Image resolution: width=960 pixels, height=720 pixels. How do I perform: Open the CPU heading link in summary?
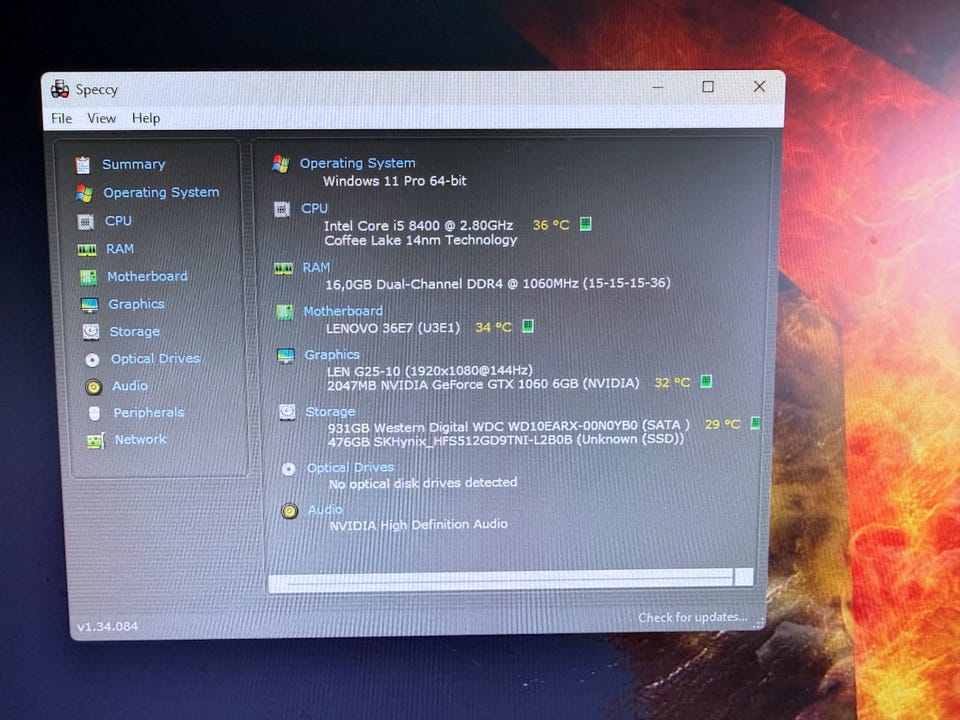pos(314,208)
